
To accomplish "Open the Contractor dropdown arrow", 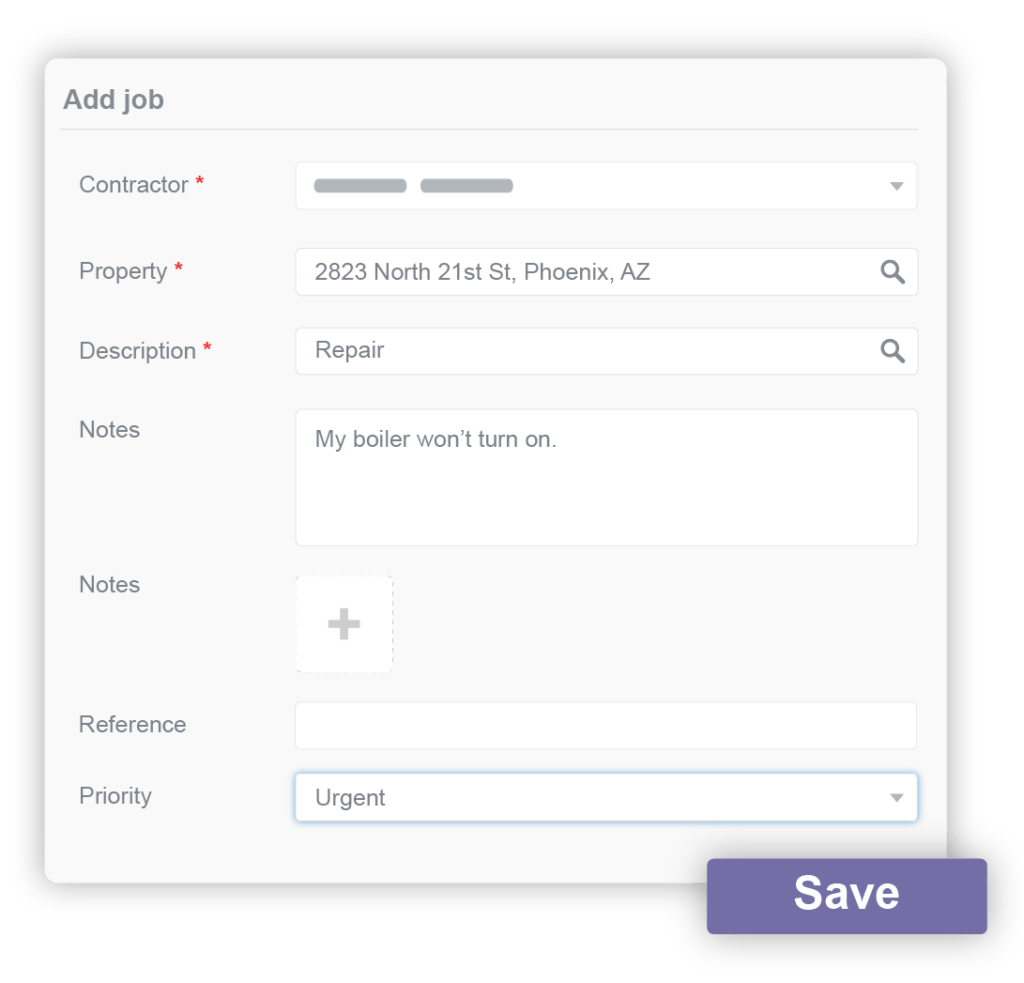I will pyautogui.click(x=897, y=185).
